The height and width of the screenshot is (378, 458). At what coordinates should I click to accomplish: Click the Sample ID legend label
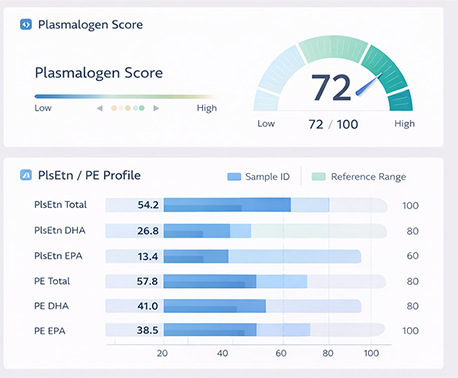pyautogui.click(x=268, y=177)
